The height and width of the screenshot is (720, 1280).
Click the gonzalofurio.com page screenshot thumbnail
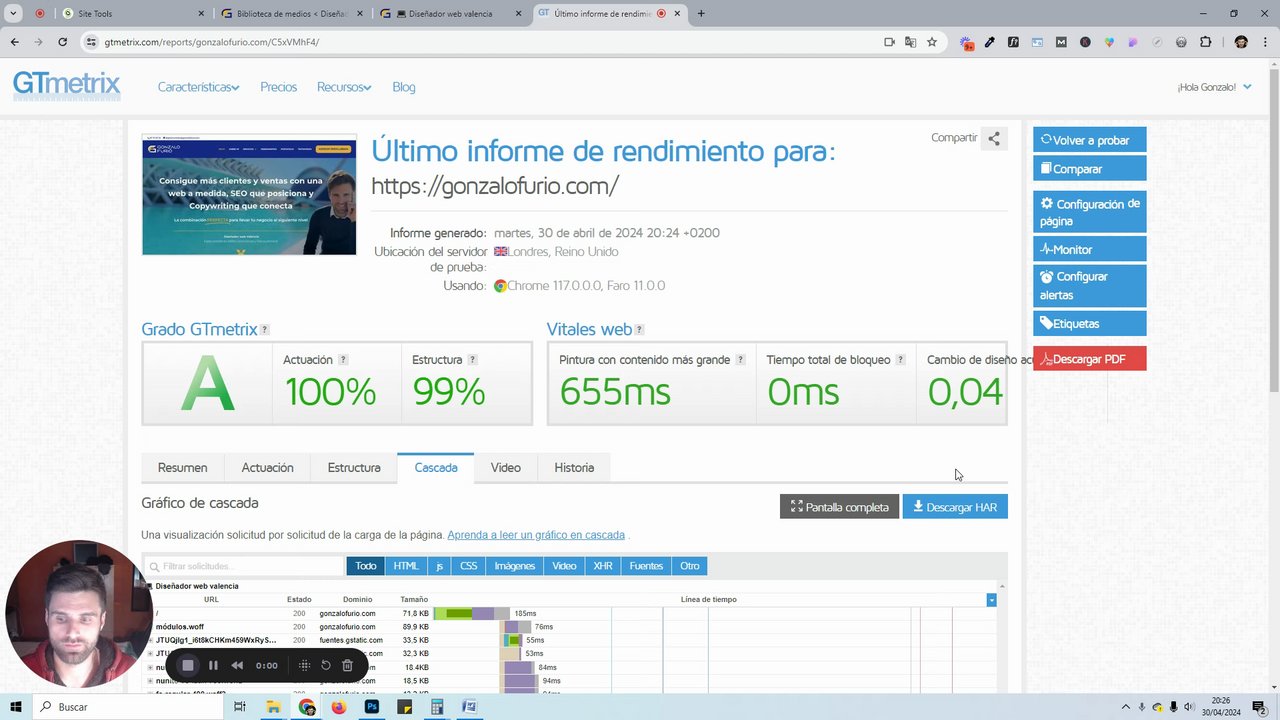point(249,195)
